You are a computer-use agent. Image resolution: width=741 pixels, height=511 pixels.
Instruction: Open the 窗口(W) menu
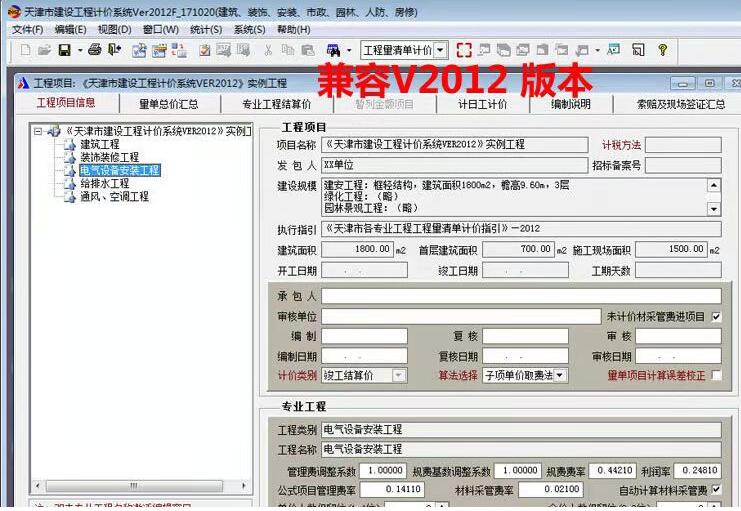(161, 30)
